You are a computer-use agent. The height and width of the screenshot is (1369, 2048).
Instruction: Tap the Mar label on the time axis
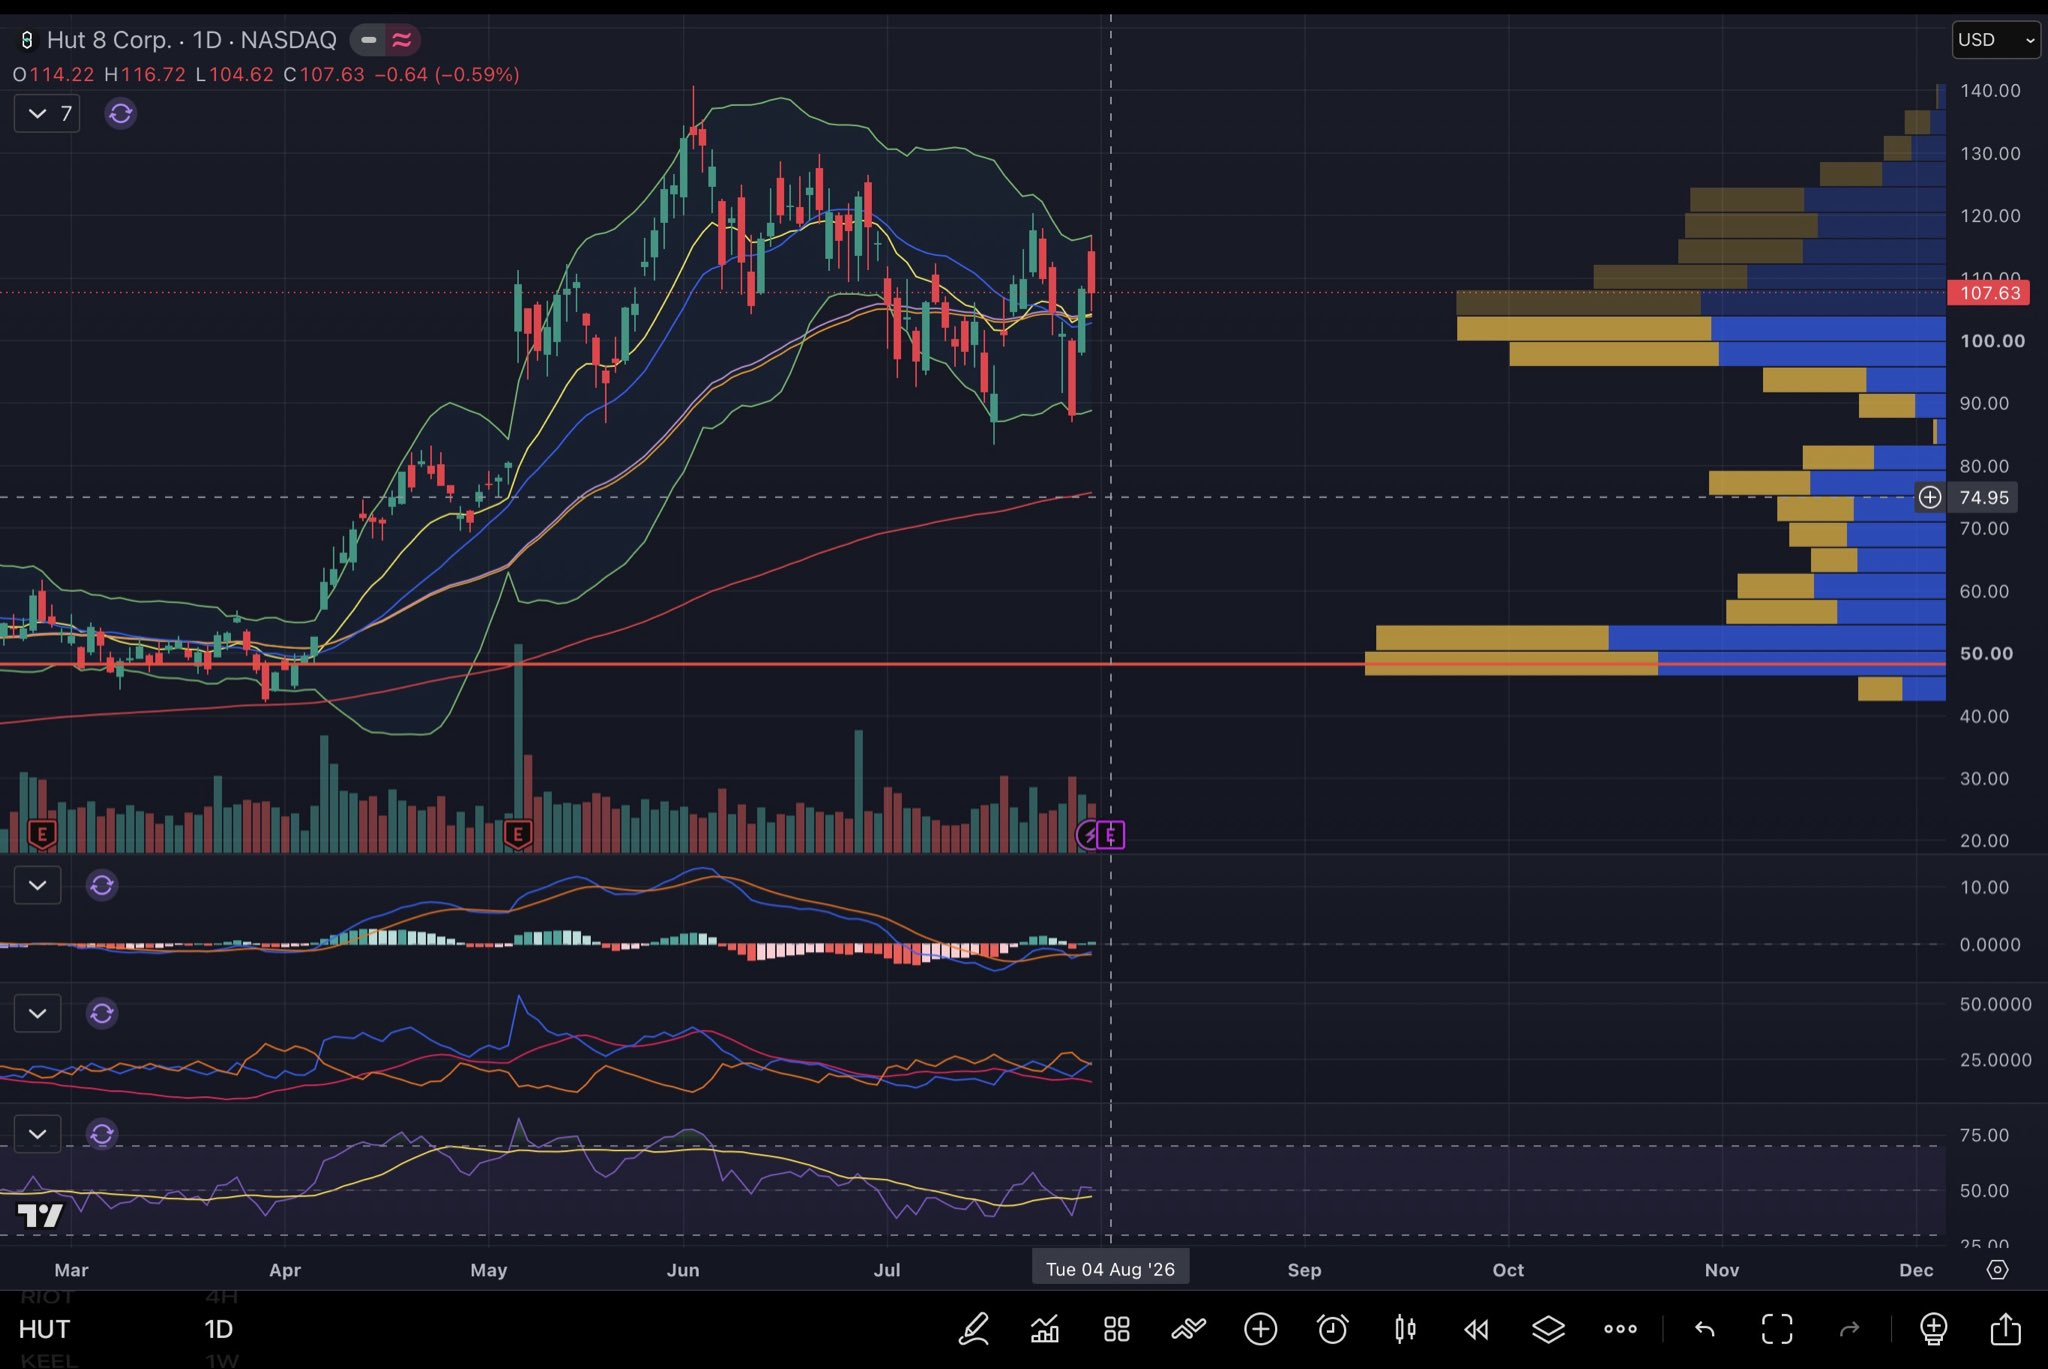tap(71, 1270)
